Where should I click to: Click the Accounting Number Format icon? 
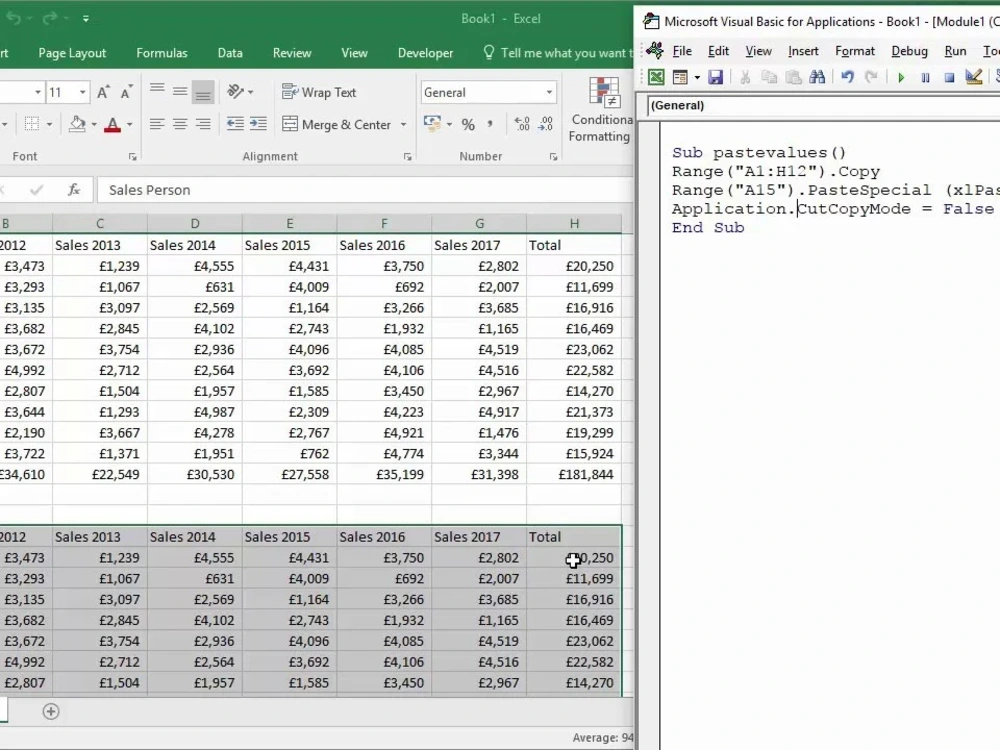click(432, 124)
